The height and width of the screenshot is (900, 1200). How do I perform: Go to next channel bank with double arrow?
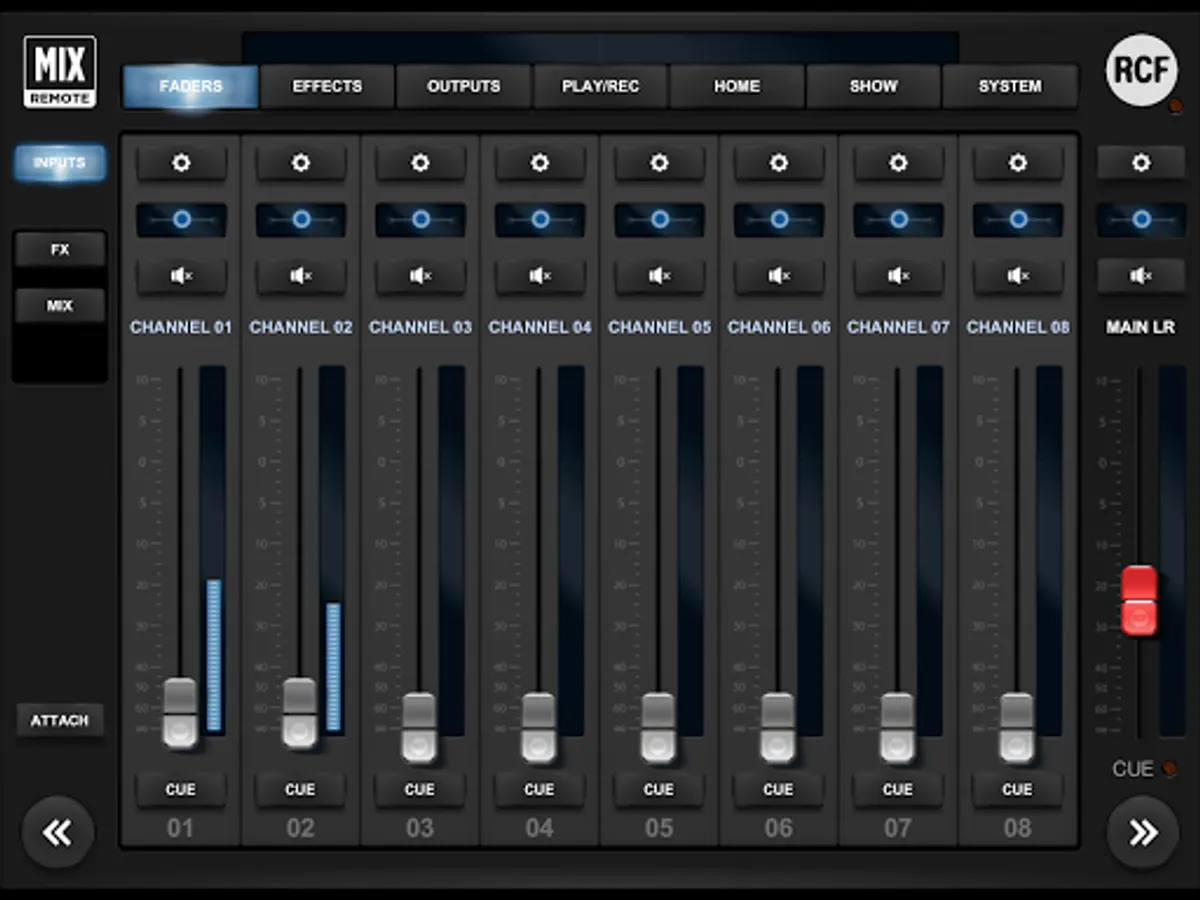(x=1143, y=832)
